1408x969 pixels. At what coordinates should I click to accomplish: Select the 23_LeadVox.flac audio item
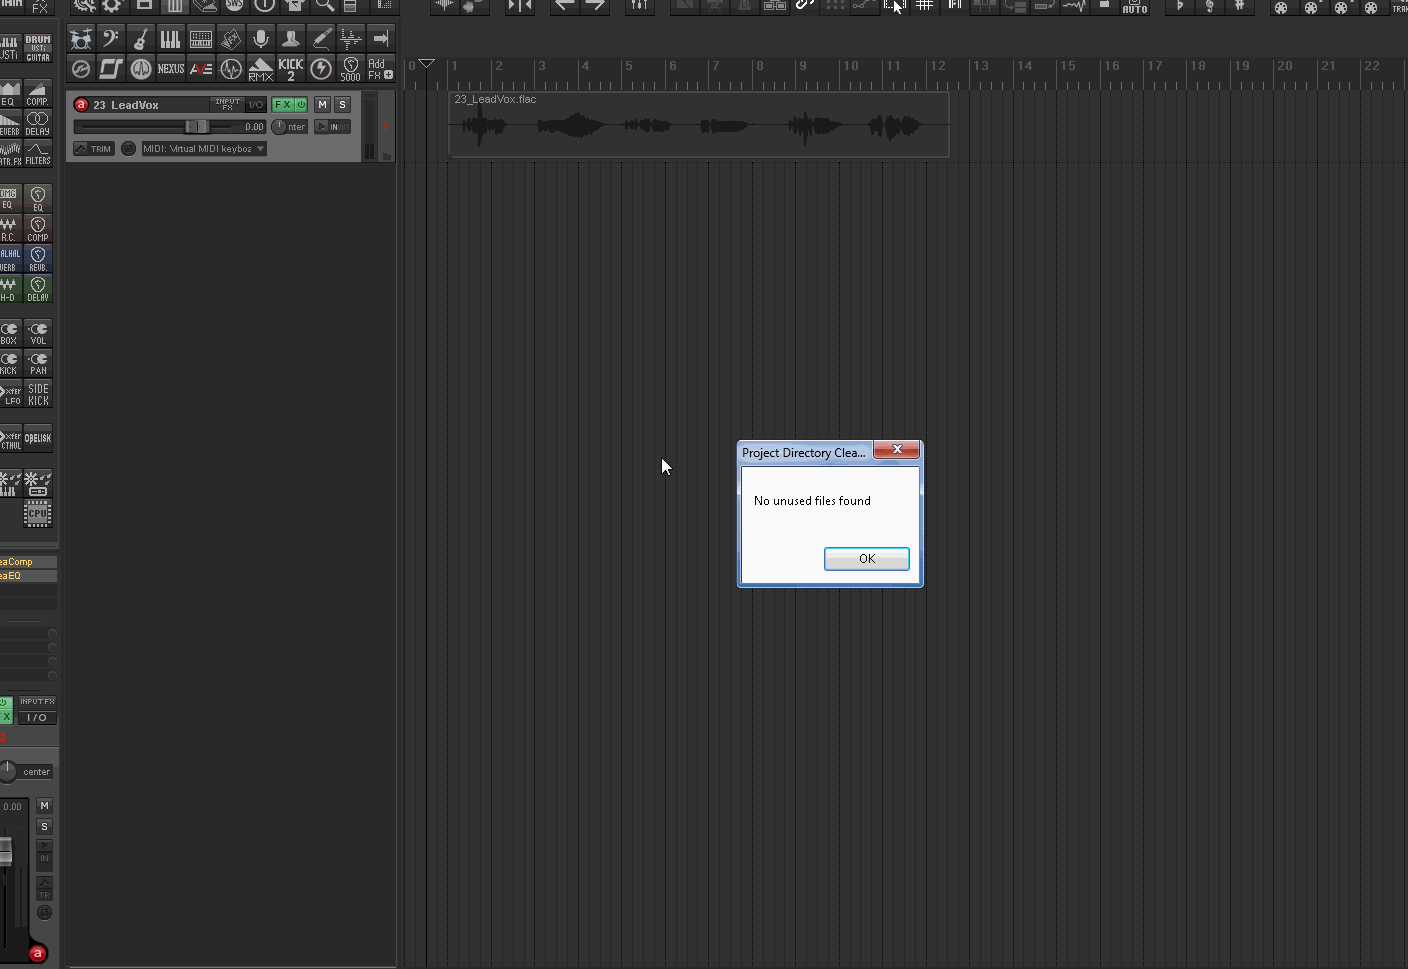699,124
